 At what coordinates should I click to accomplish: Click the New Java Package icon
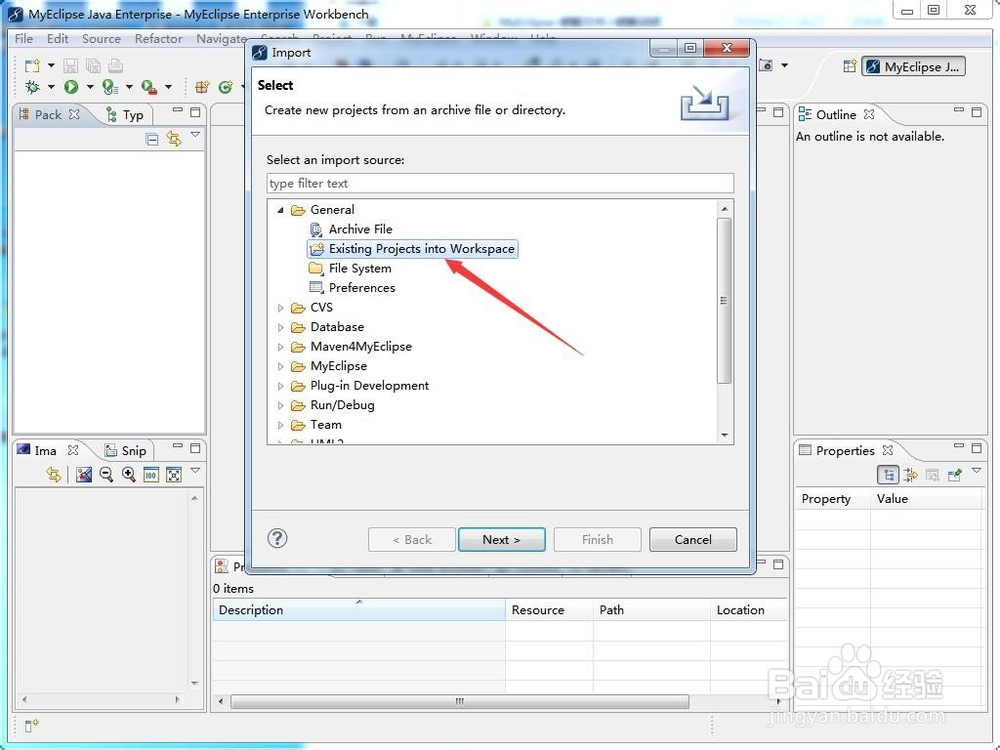202,87
